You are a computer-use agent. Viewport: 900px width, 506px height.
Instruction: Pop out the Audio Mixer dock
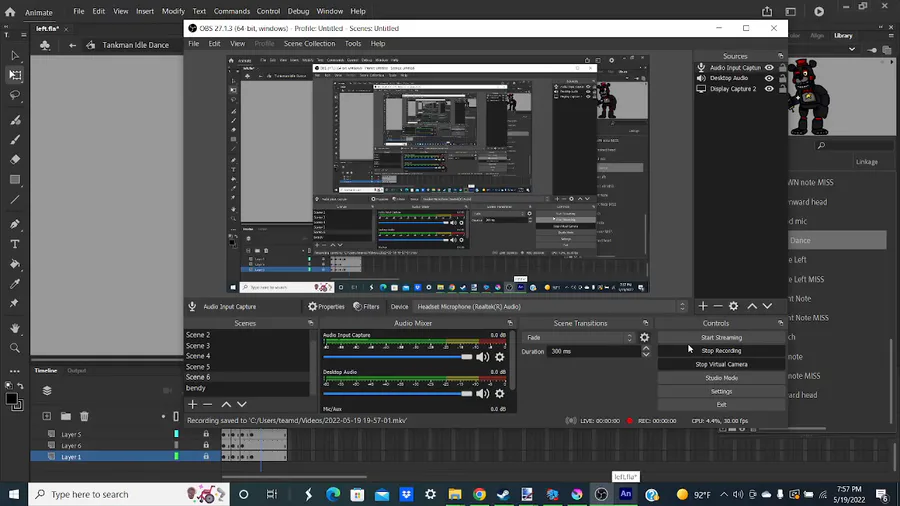click(510, 323)
